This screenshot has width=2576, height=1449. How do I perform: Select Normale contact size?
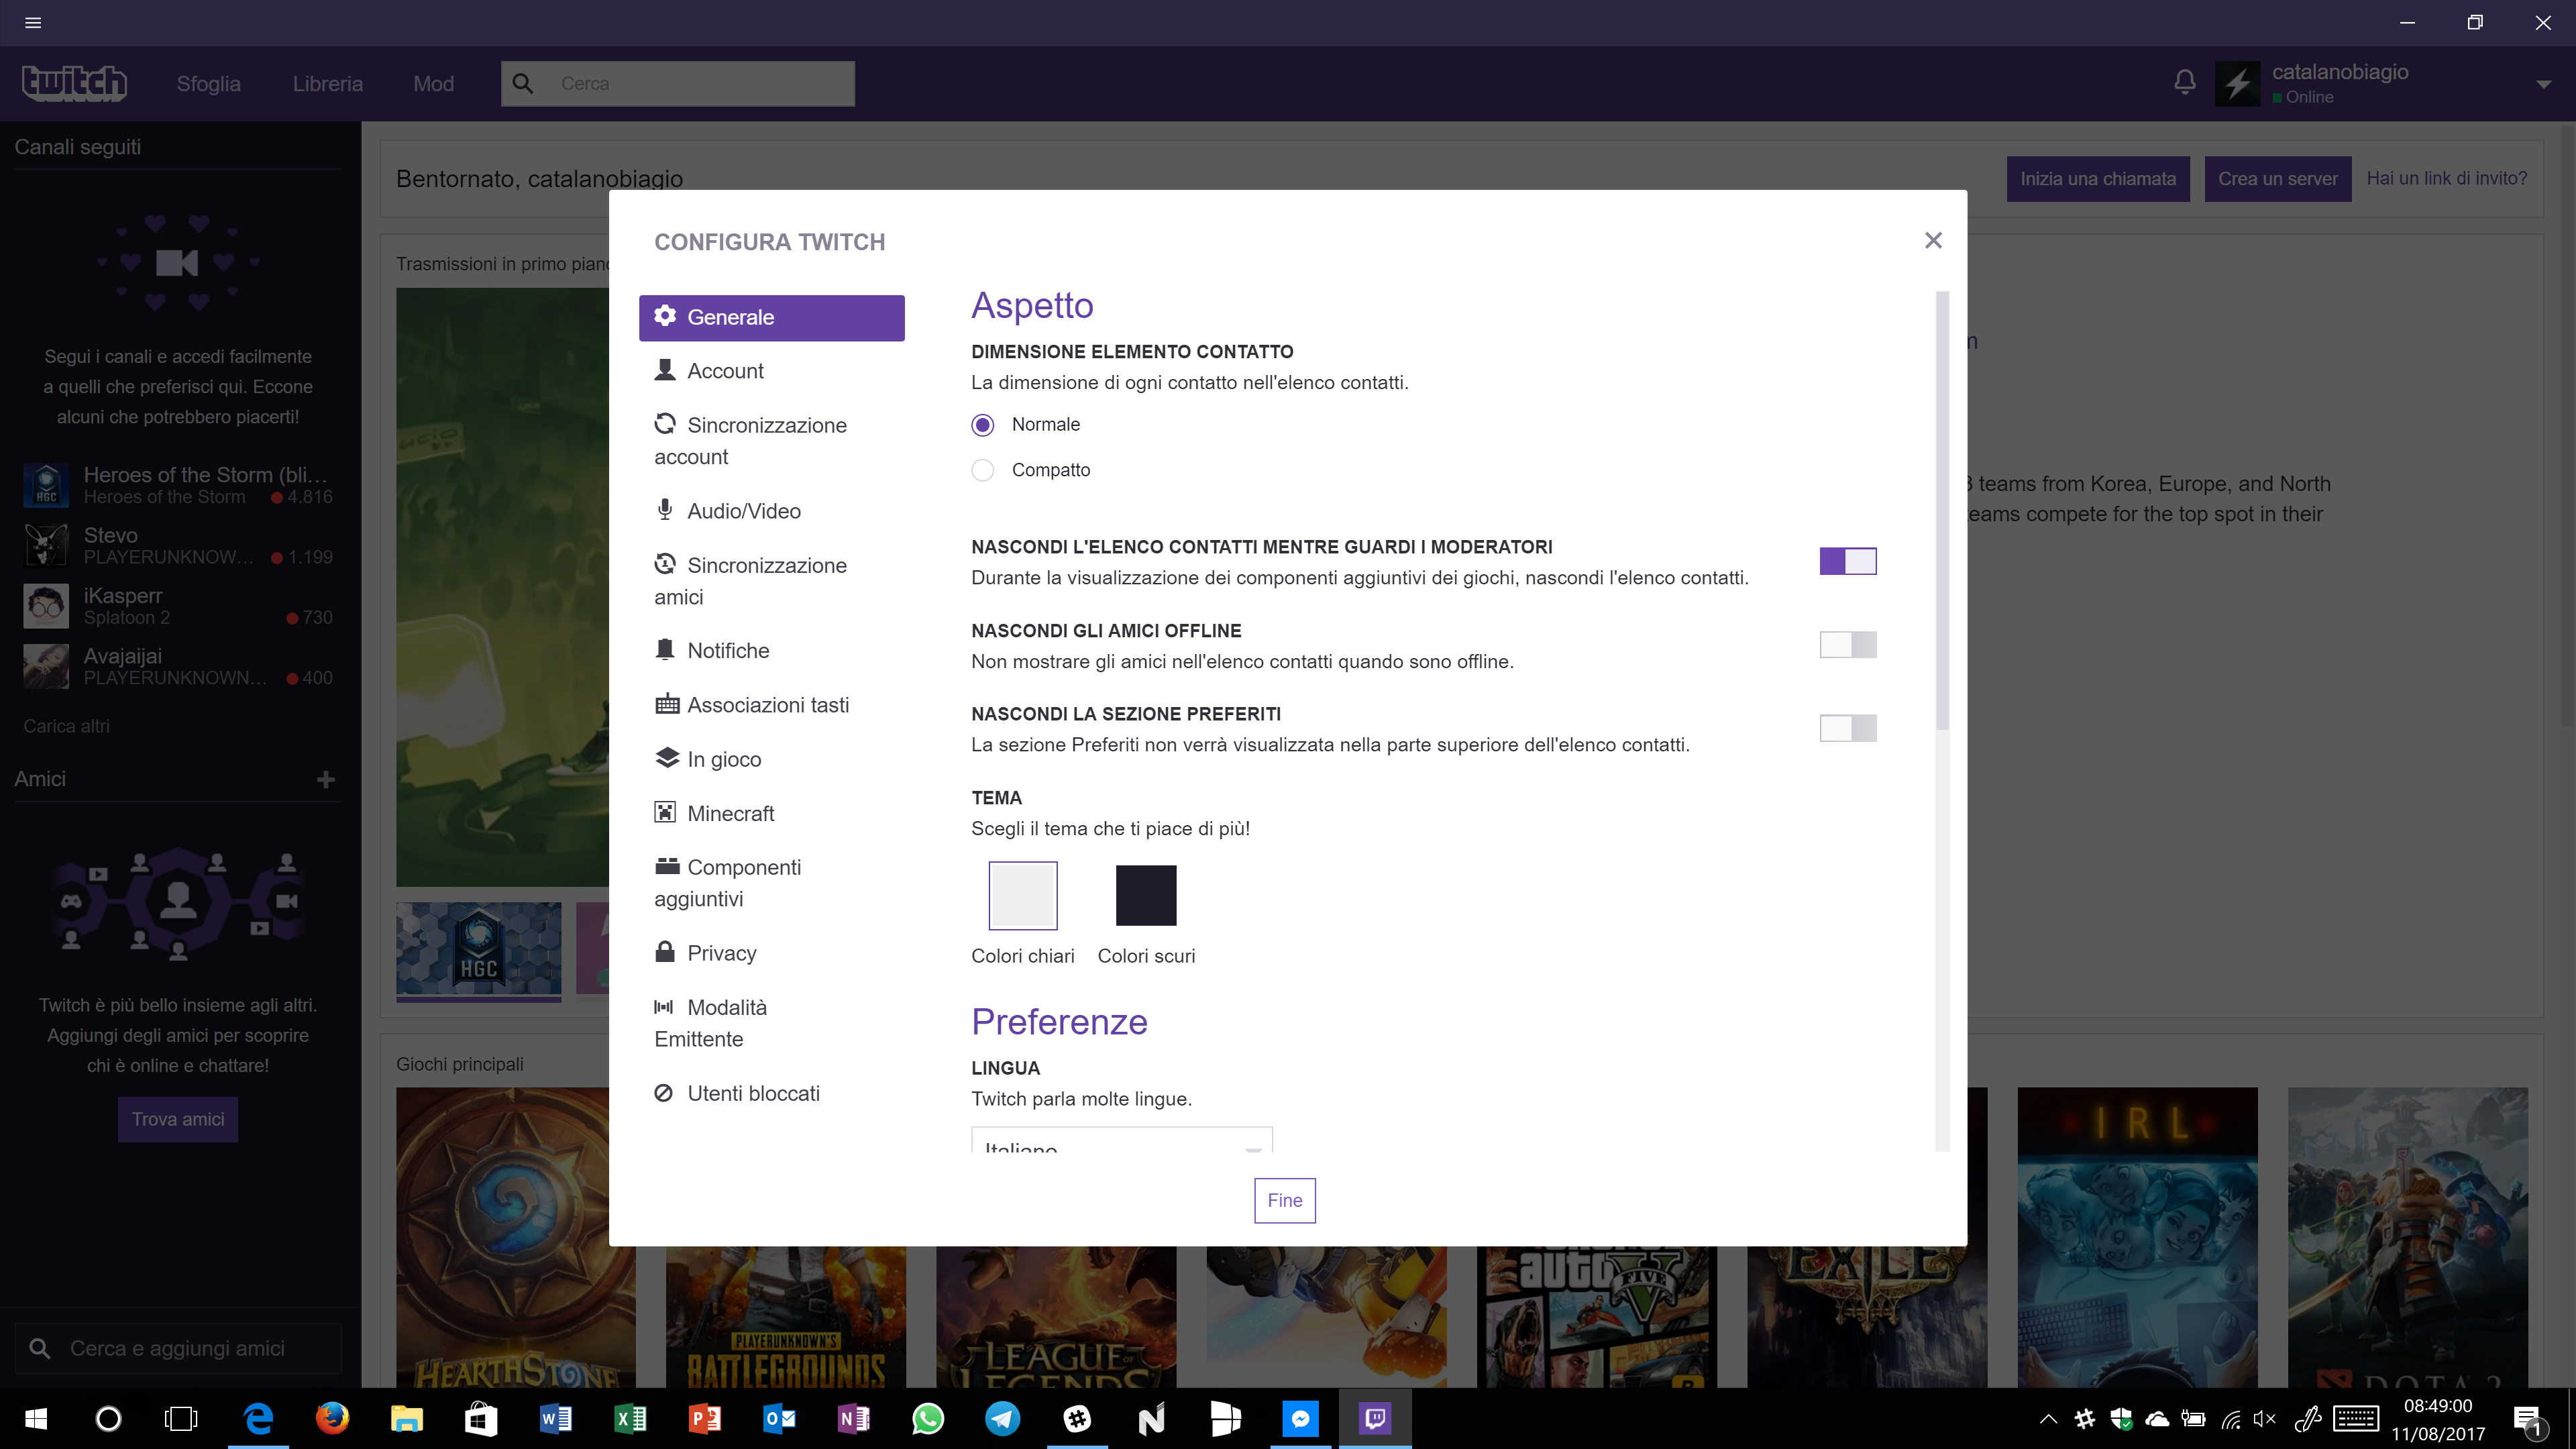983,425
